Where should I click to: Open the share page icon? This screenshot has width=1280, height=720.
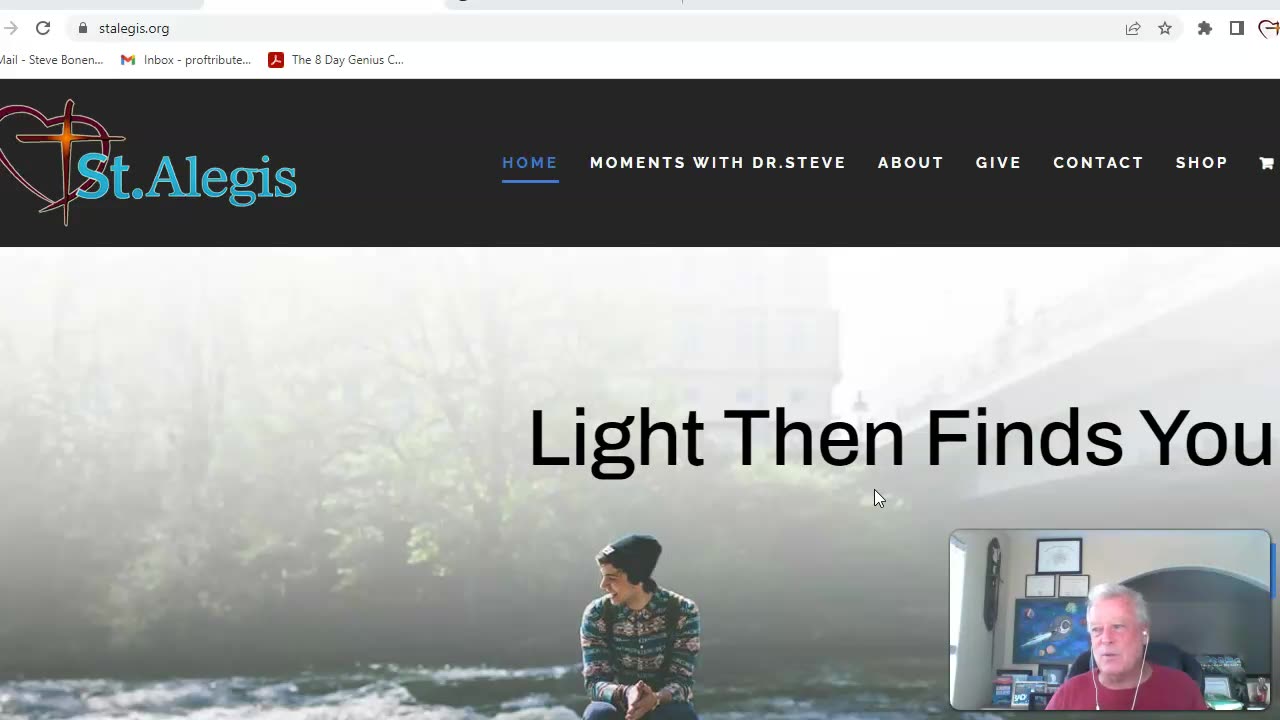(x=1133, y=28)
